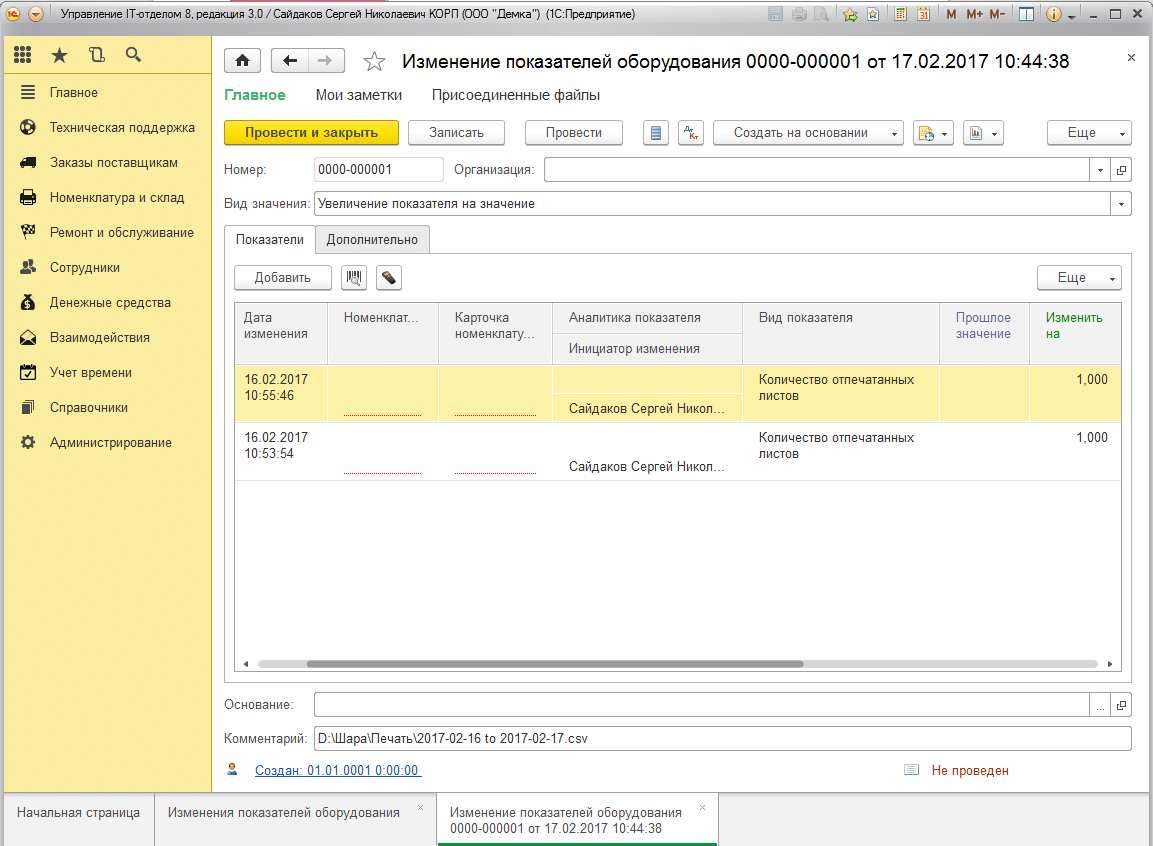Click the Home button next to navigation arrows
Screen dimensions: 1153x846
(x=242, y=61)
